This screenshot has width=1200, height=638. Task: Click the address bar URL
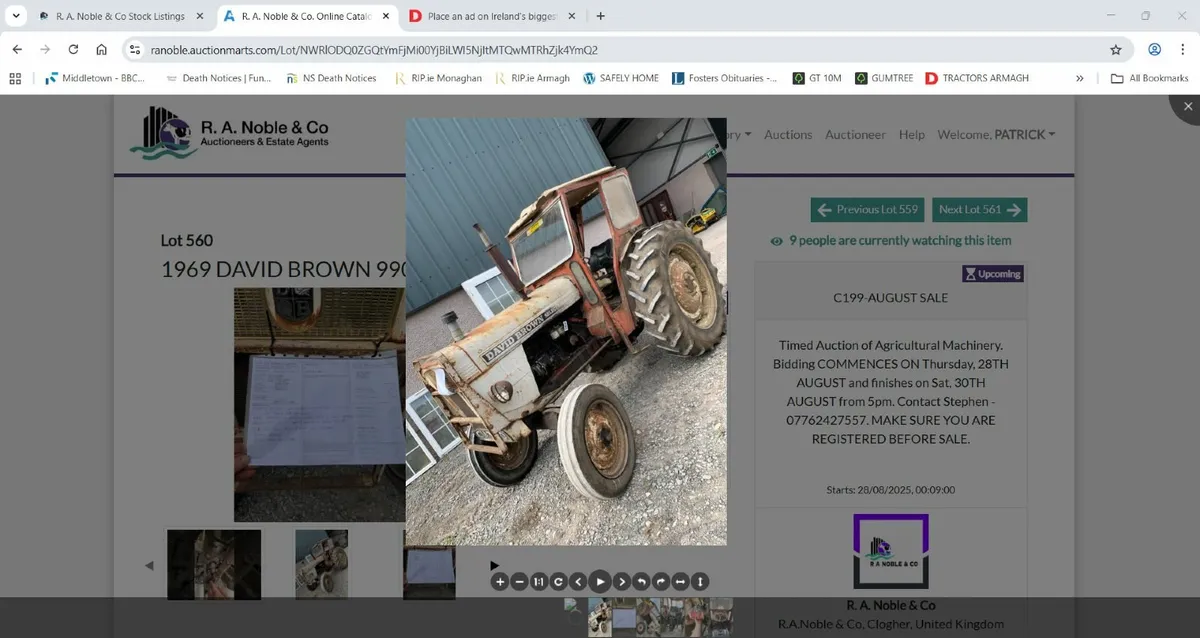point(374,49)
